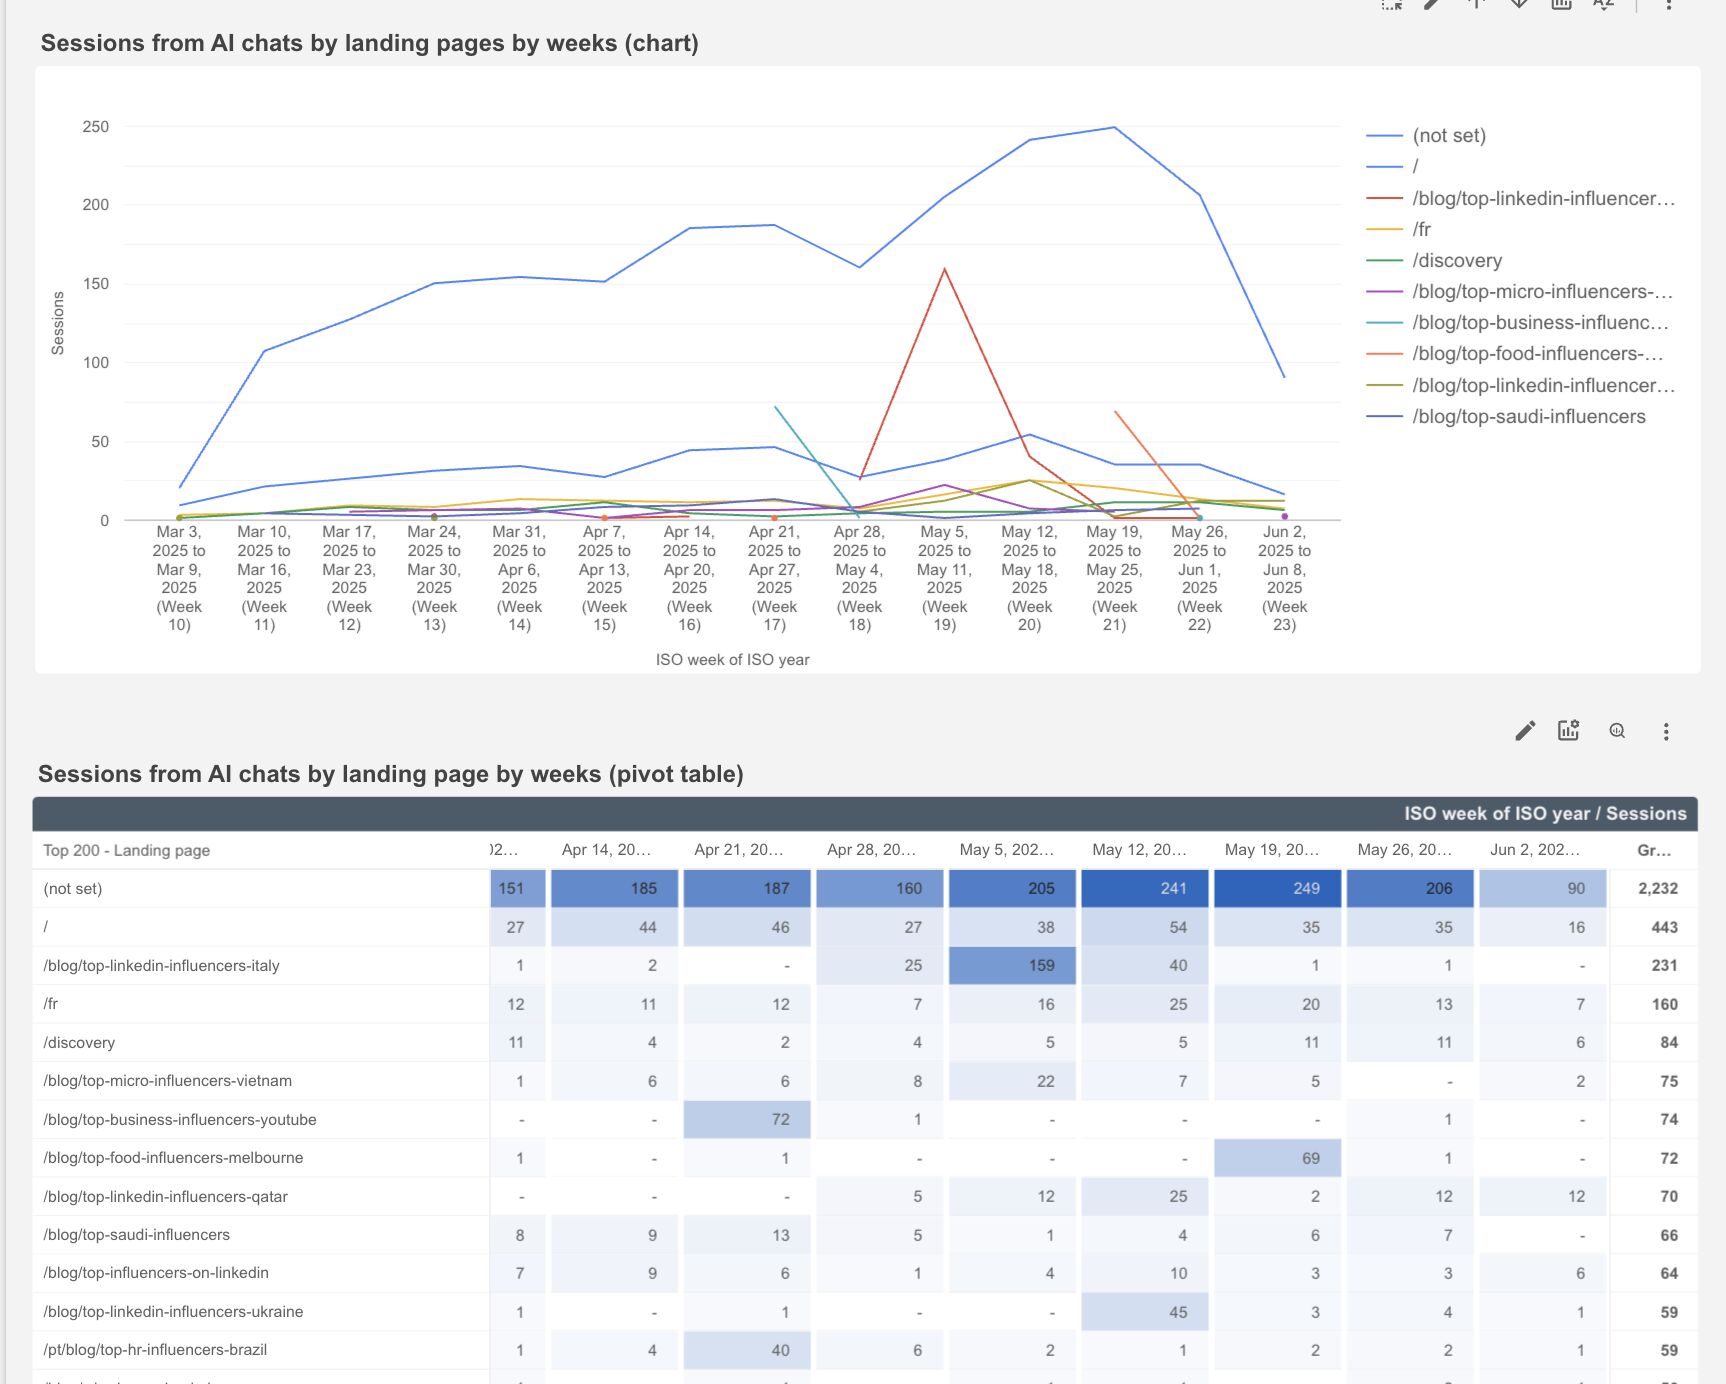Click the drill up arrow icon
The height and width of the screenshot is (1384, 1726).
1476,4
